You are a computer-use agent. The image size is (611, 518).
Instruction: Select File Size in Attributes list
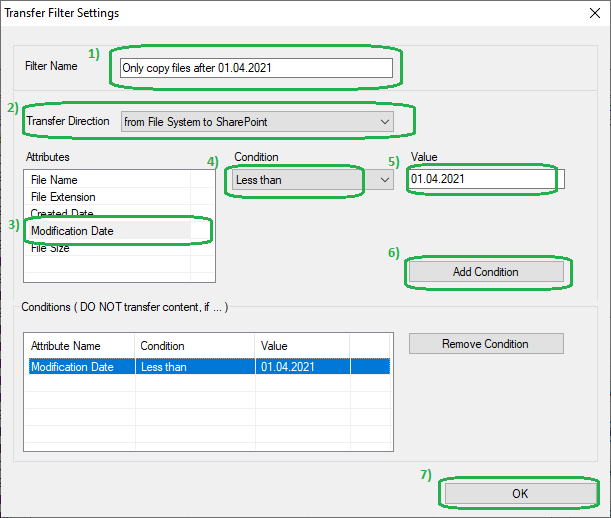(x=111, y=248)
